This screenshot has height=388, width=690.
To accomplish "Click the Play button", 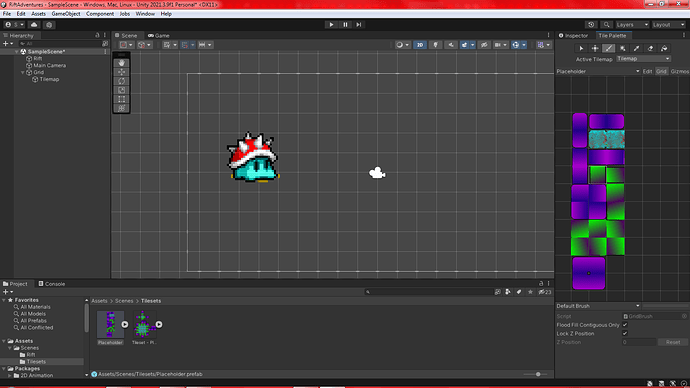I will [331, 25].
